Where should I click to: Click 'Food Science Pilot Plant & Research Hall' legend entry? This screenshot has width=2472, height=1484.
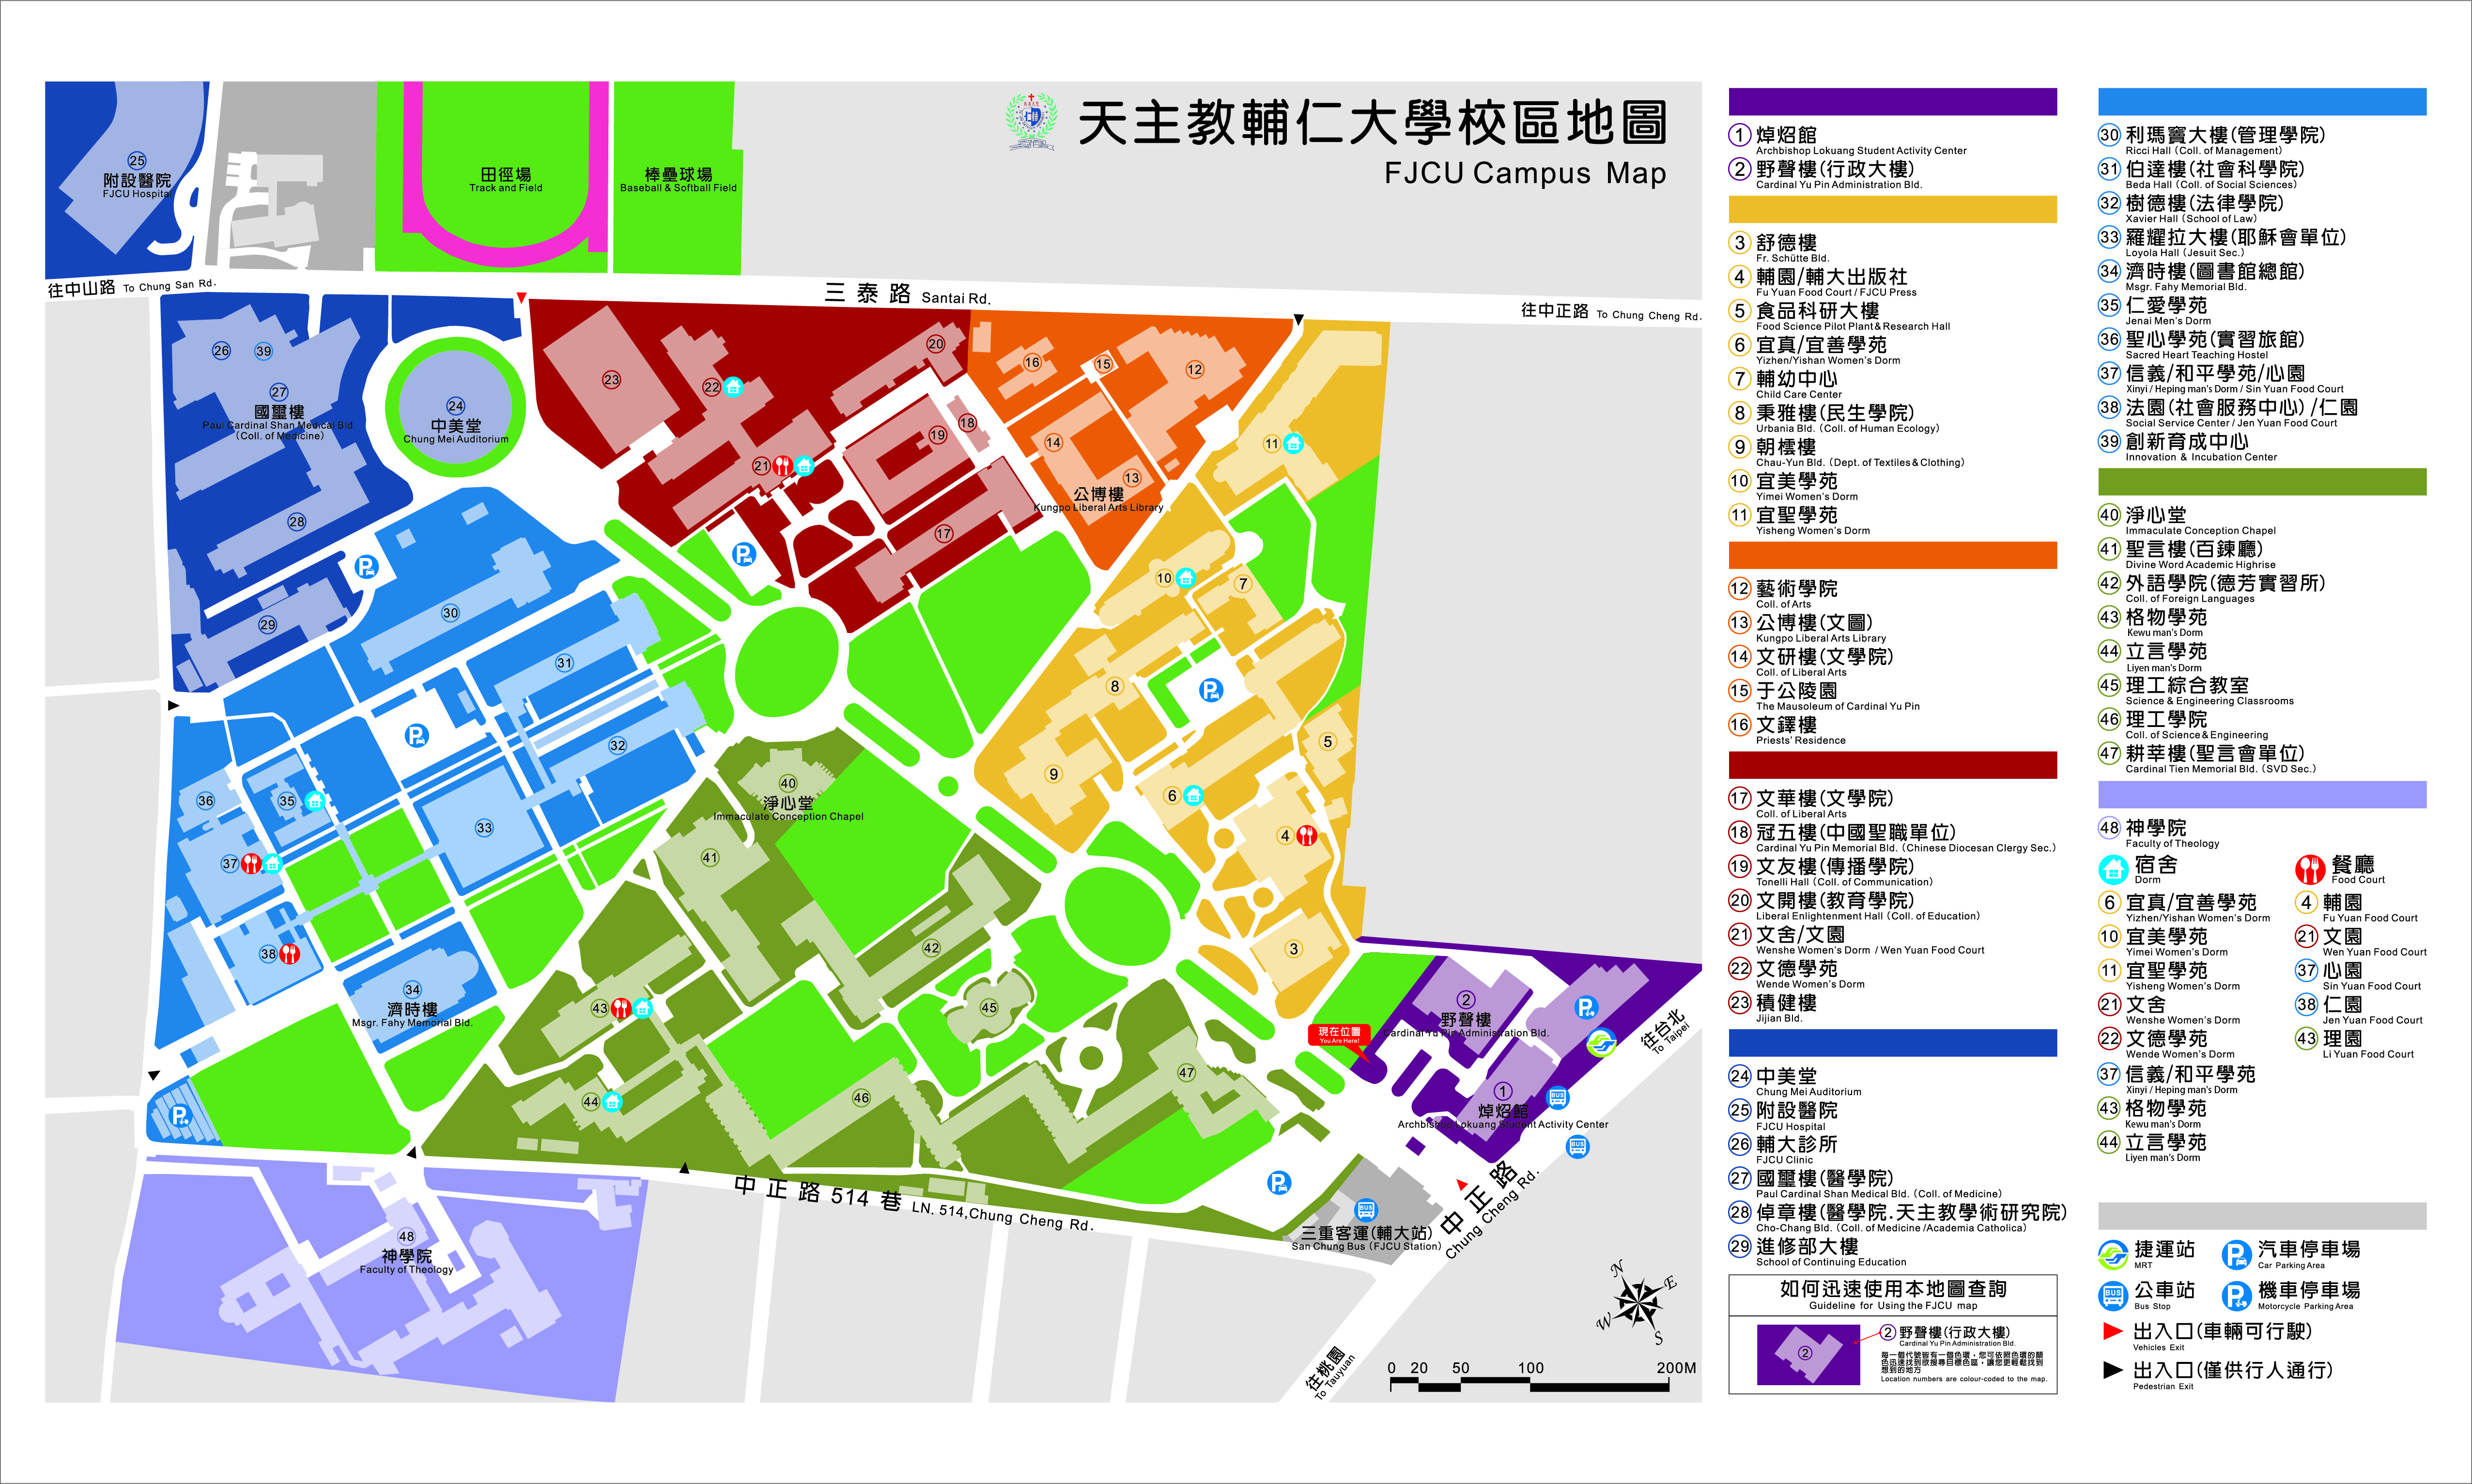[x=1853, y=327]
